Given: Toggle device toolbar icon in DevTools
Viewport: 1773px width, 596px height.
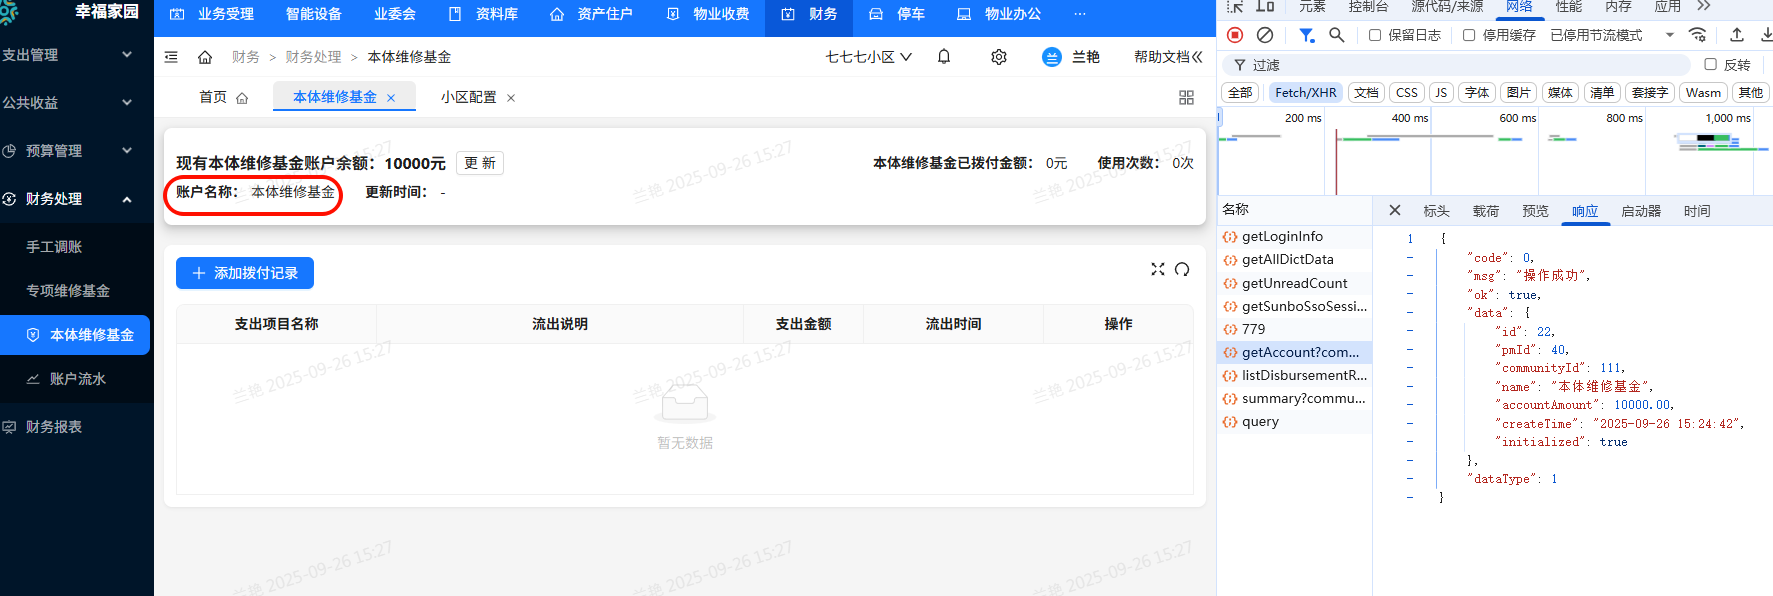Looking at the screenshot, I should coord(1265,6).
